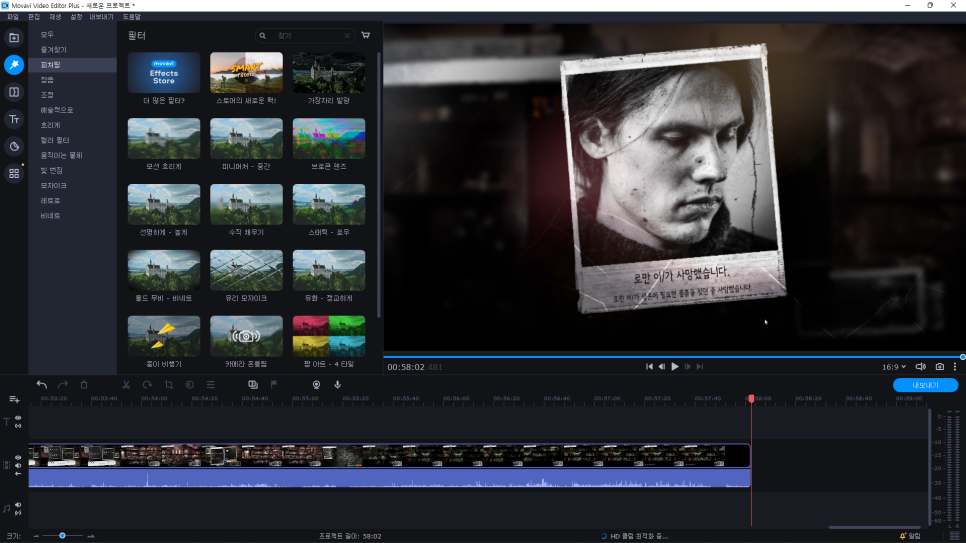This screenshot has width=966, height=543.
Task: Open the Transition wizard icon
Action: pos(253,385)
